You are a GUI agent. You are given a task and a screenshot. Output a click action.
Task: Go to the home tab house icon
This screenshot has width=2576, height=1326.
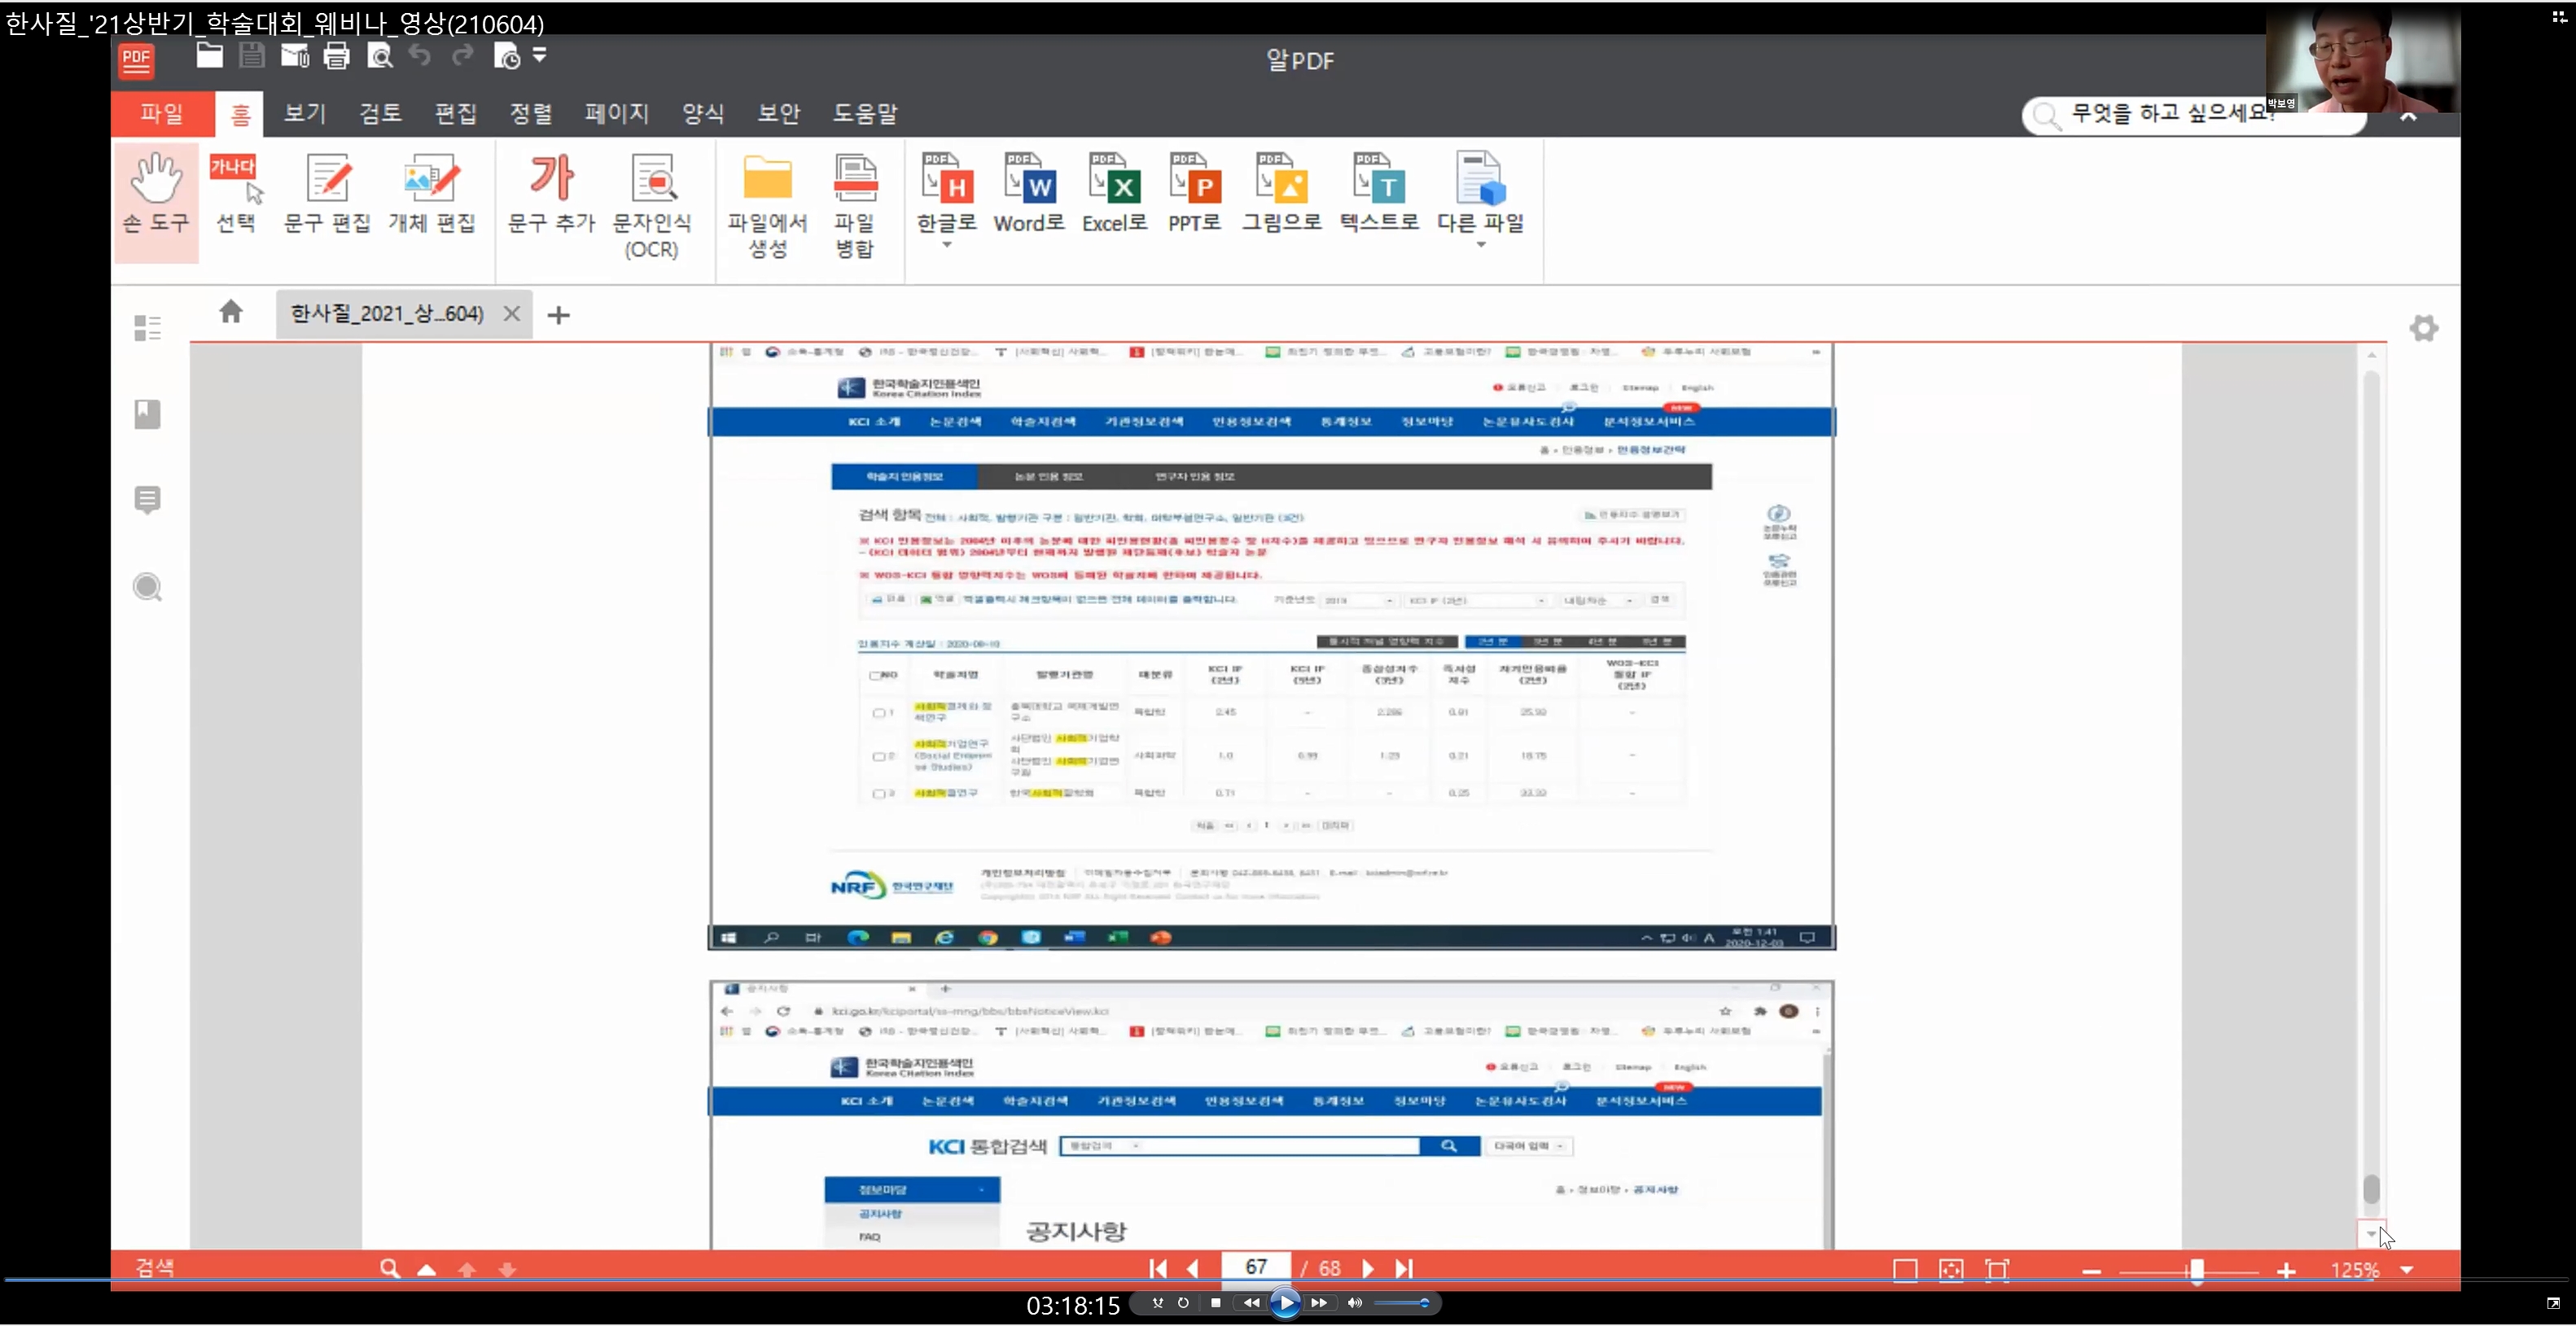coord(231,312)
